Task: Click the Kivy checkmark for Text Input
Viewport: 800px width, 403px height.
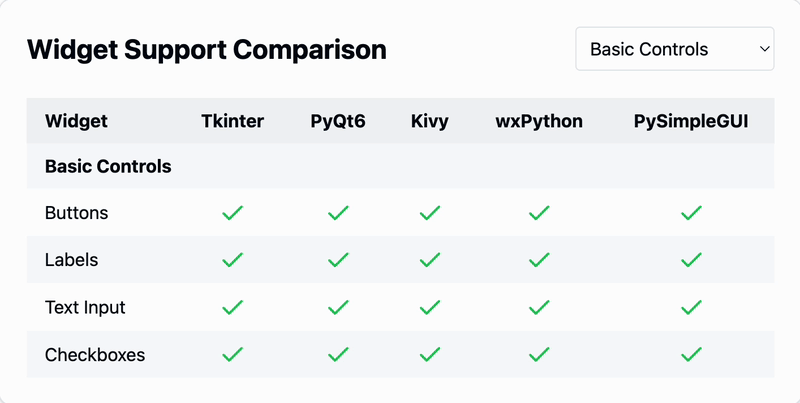Action: tap(430, 307)
